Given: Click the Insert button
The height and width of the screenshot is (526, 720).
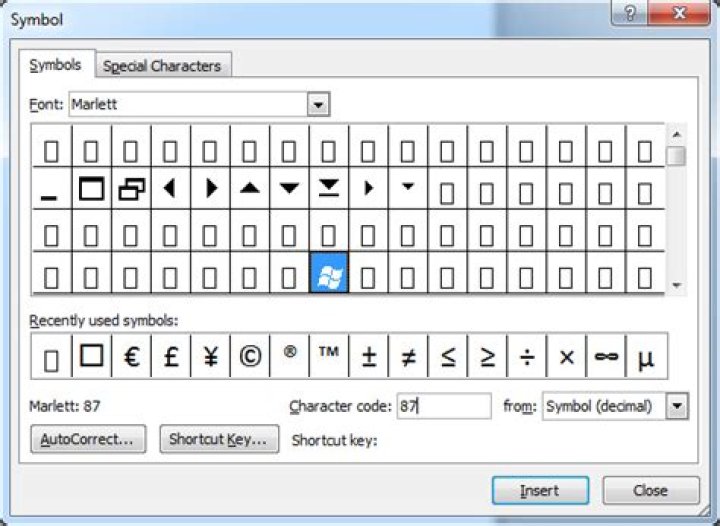Looking at the screenshot, I should (540, 490).
